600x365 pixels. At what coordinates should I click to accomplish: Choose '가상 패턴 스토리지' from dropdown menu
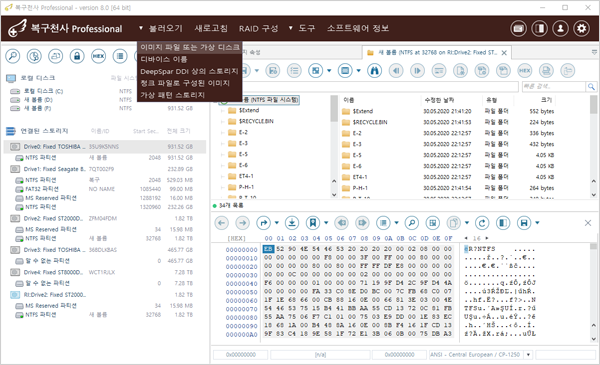click(x=172, y=95)
